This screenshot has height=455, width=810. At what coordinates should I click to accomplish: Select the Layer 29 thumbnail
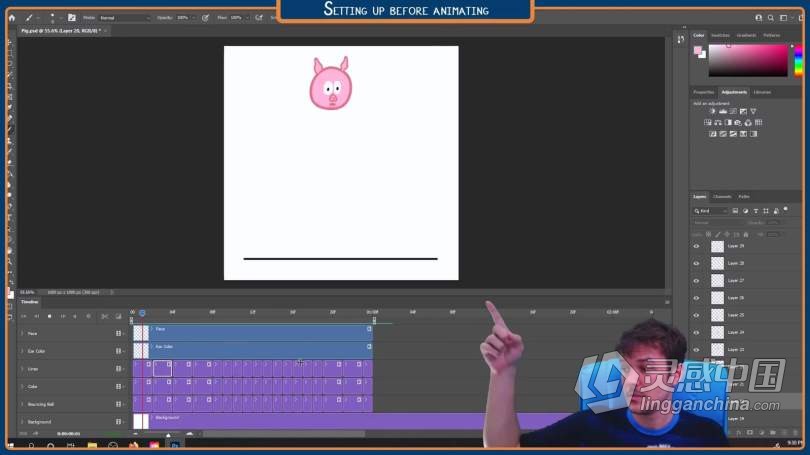click(x=718, y=246)
